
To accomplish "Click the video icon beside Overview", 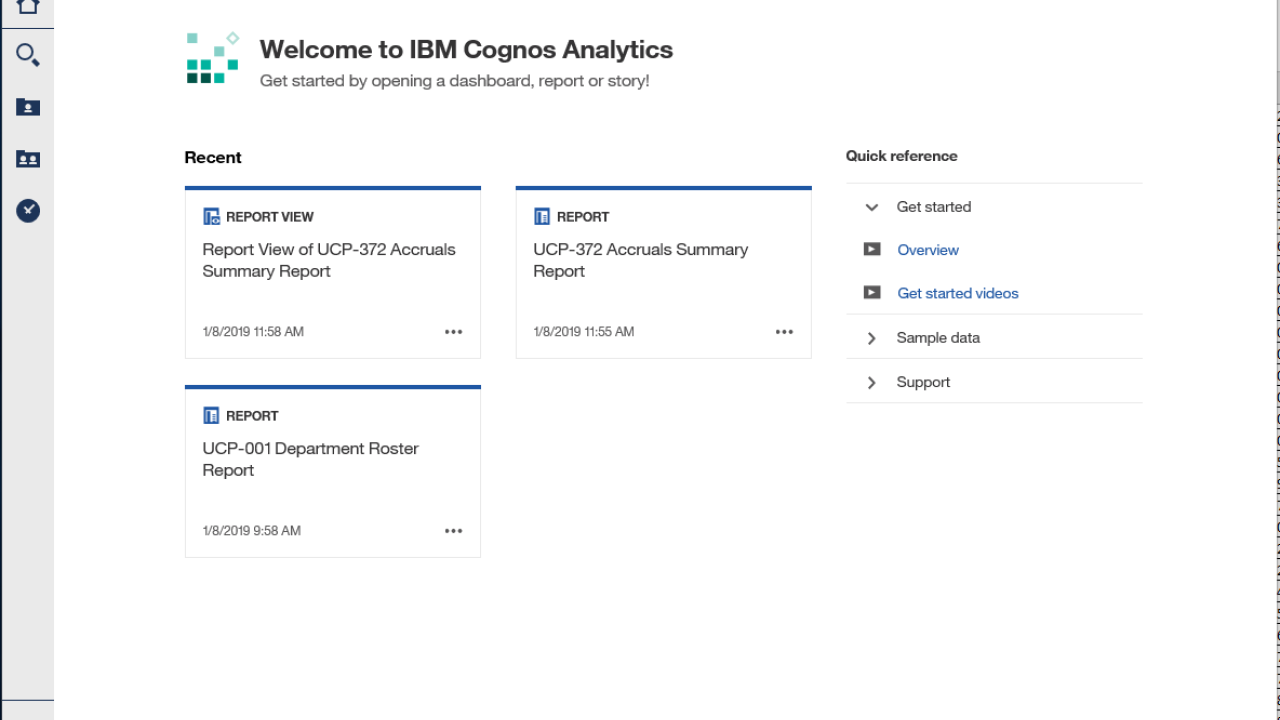I will click(x=872, y=249).
